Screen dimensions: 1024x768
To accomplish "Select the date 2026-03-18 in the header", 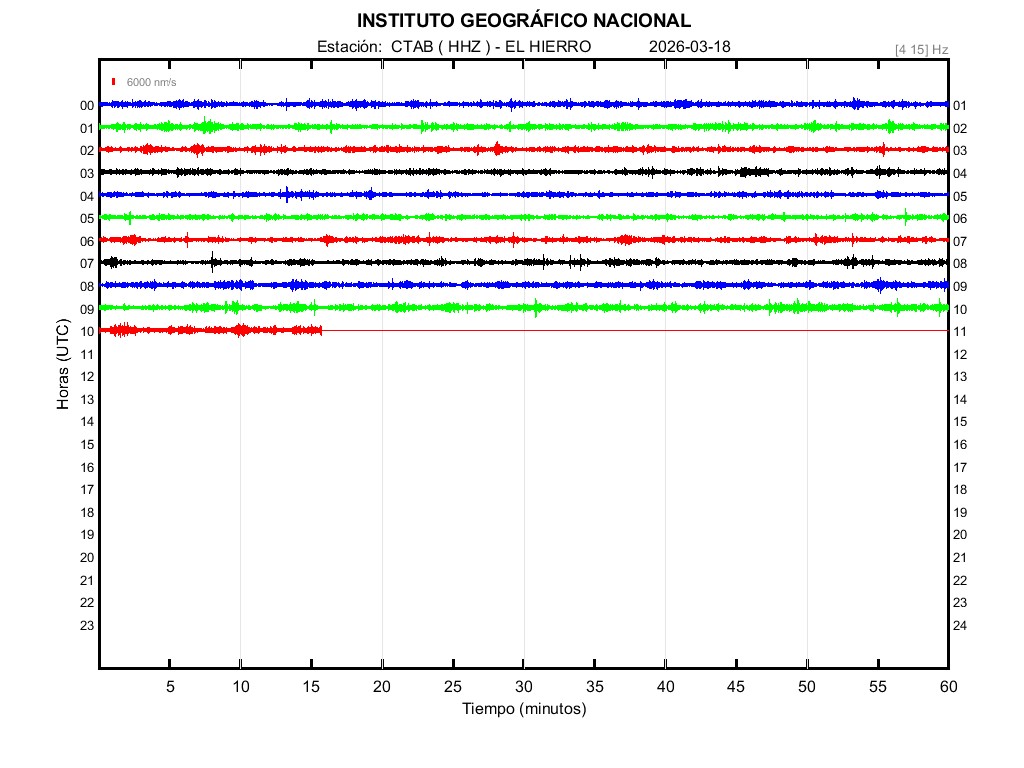I will [x=689, y=47].
